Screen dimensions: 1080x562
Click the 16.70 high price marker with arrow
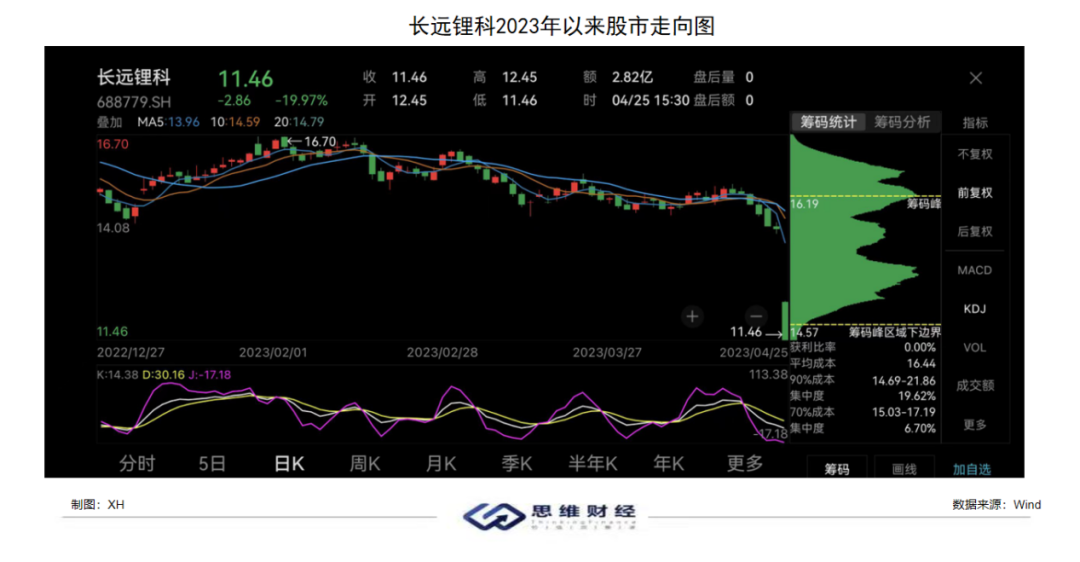[x=311, y=142]
